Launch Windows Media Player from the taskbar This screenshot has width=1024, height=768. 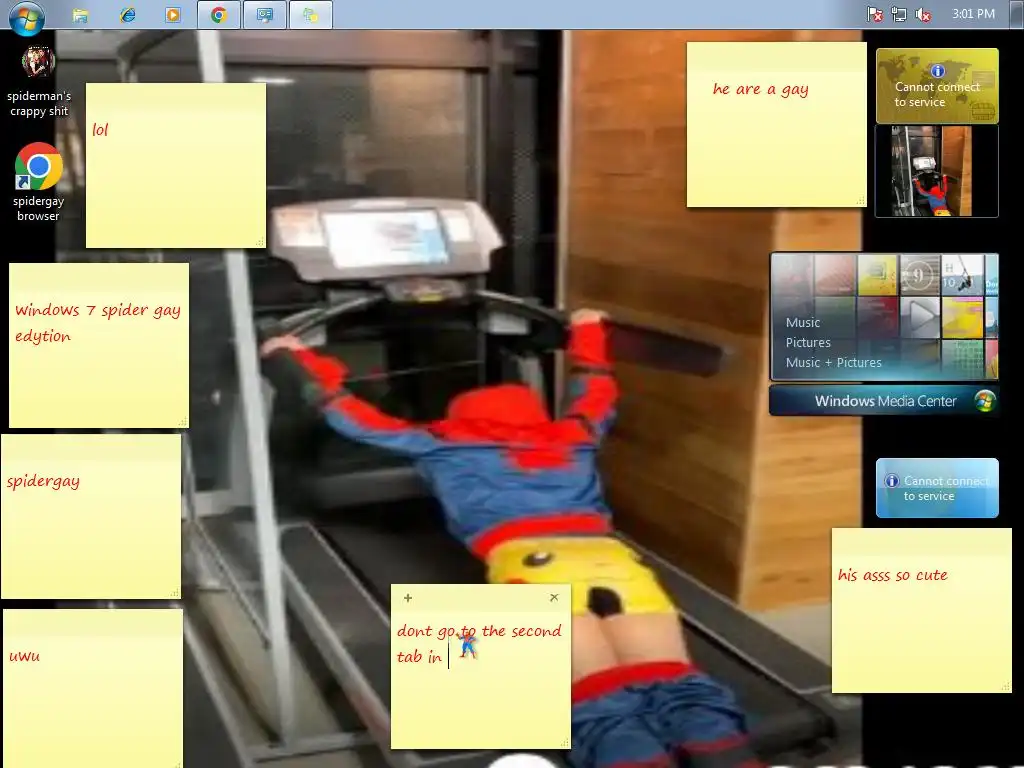pyautogui.click(x=173, y=15)
